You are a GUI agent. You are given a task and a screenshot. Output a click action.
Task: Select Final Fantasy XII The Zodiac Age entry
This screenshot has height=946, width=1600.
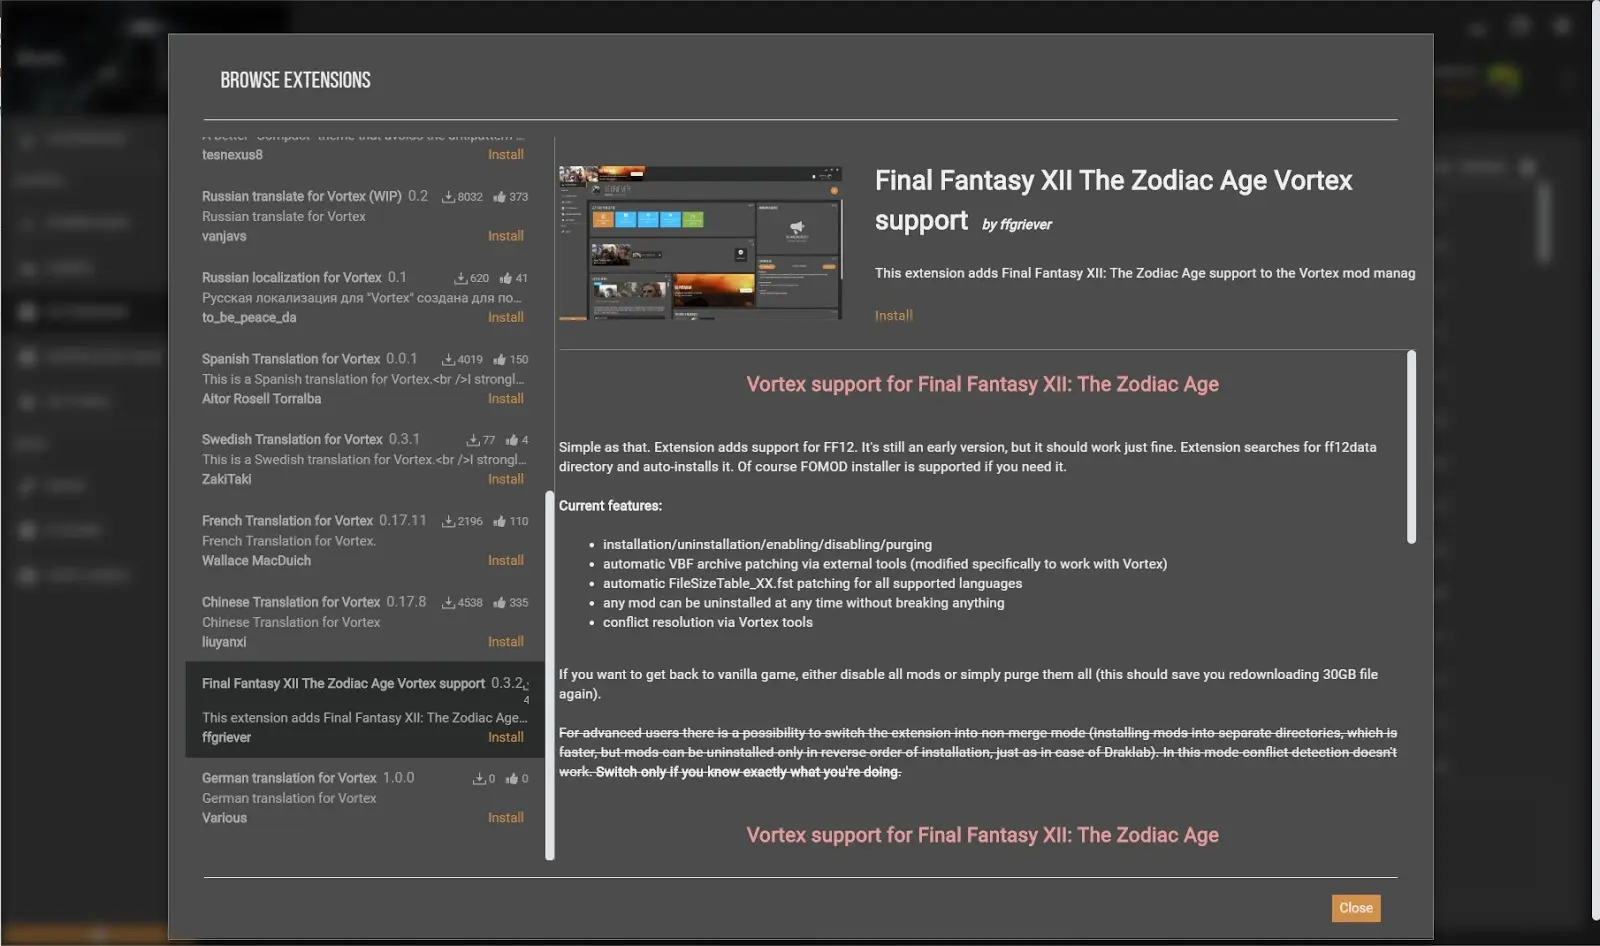tap(365, 709)
